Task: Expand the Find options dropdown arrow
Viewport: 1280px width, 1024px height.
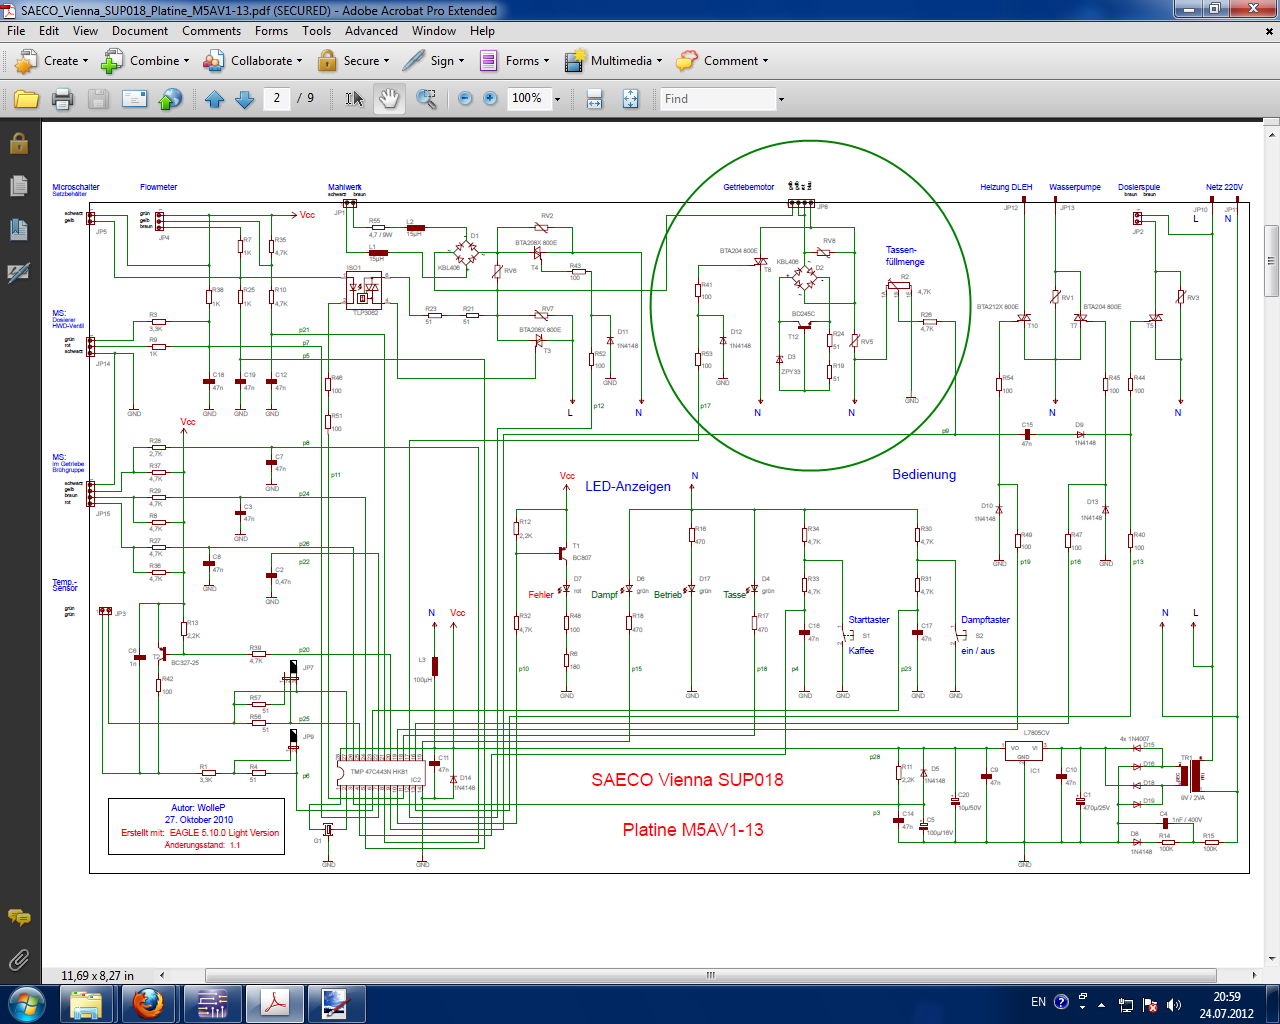Action: (781, 99)
